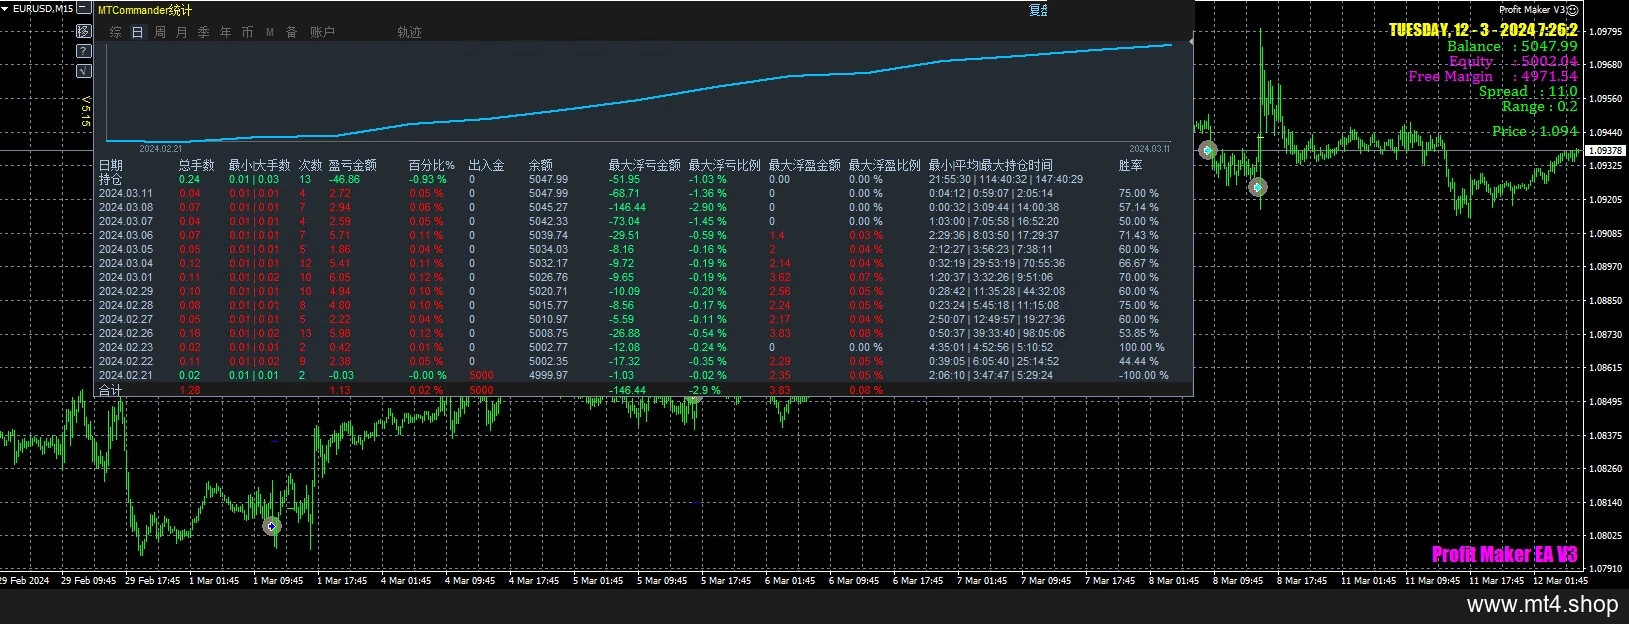Click the 5047.99 balance cell in the 持仓 row
The image size is (1629, 624).
tap(548, 179)
